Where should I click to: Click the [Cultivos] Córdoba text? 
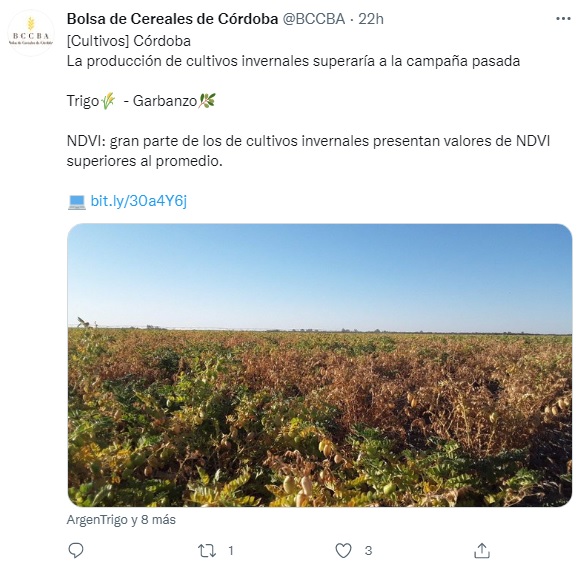pos(129,41)
